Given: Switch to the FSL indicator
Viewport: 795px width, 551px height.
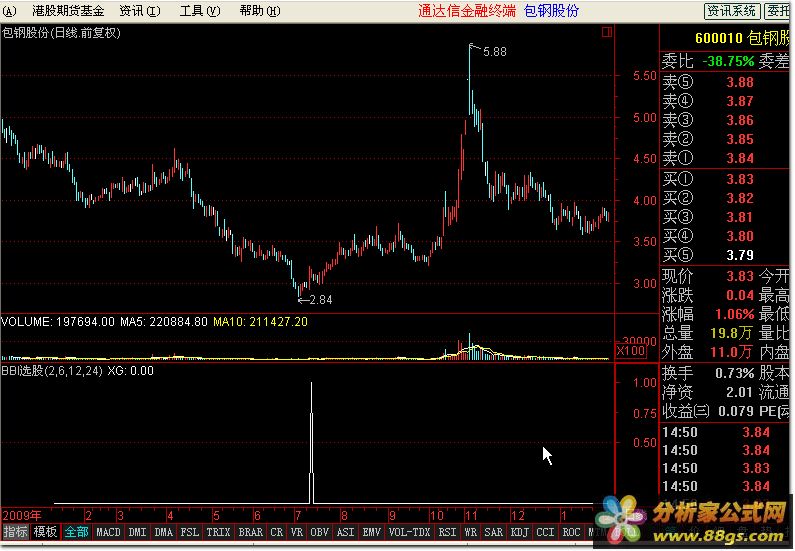Looking at the screenshot, I should pos(190,532).
